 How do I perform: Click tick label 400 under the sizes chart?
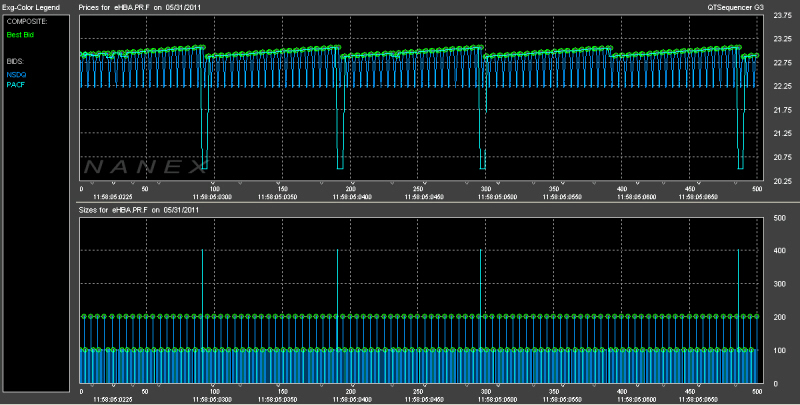622,392
